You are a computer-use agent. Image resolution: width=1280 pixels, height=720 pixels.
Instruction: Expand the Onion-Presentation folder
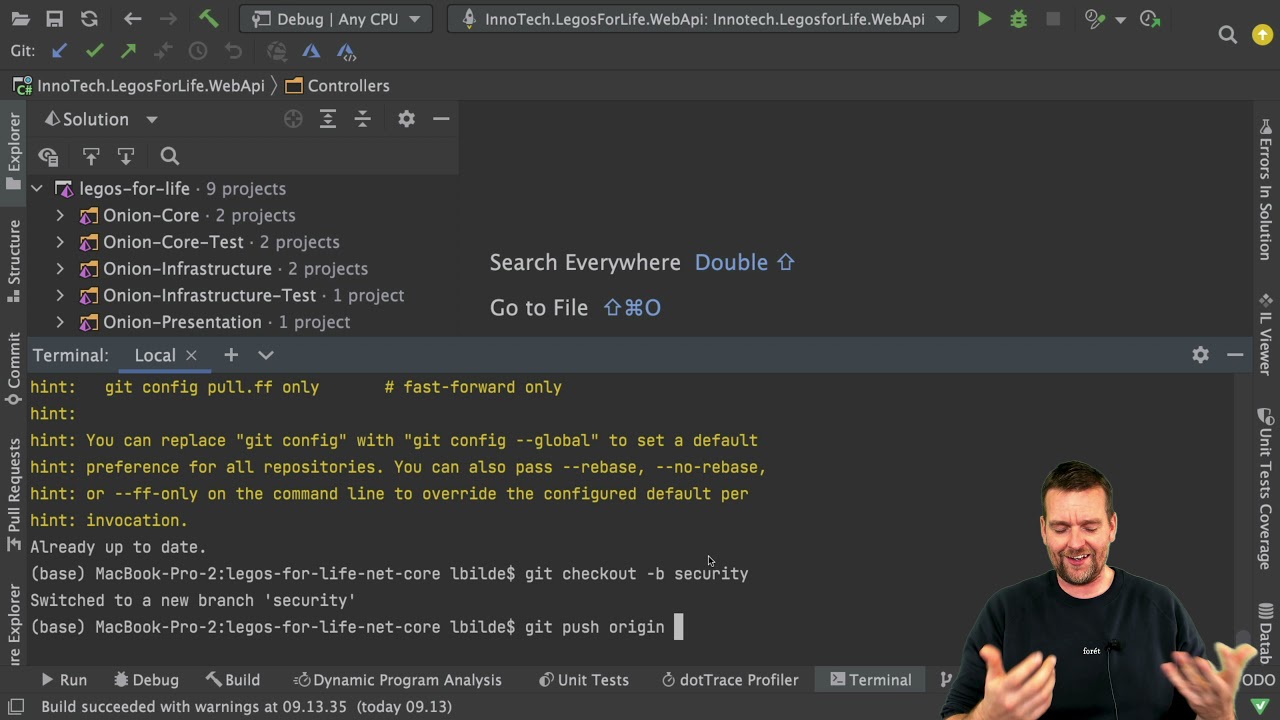60,322
